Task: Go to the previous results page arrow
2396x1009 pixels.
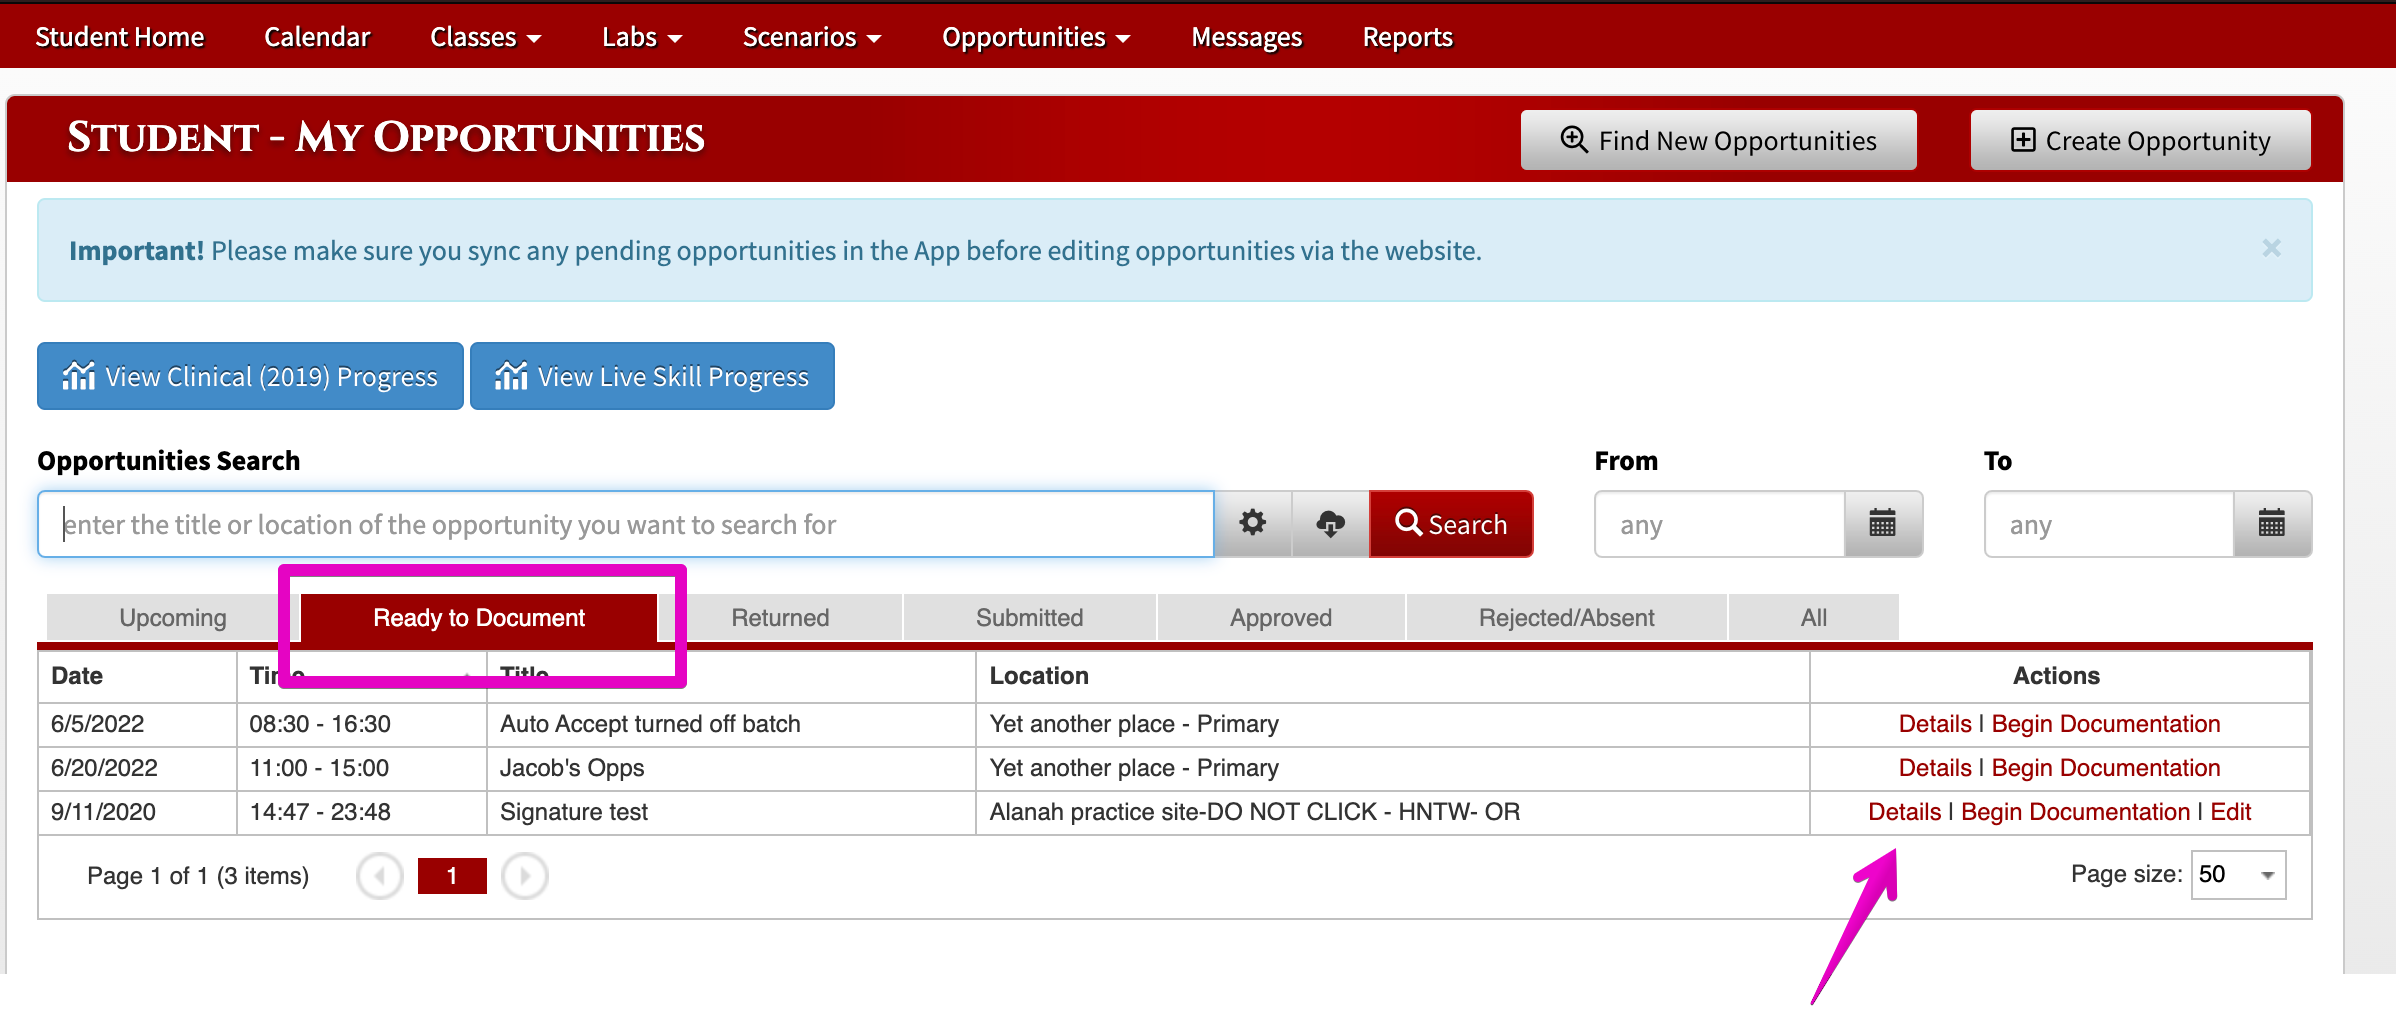Action: pyautogui.click(x=380, y=876)
